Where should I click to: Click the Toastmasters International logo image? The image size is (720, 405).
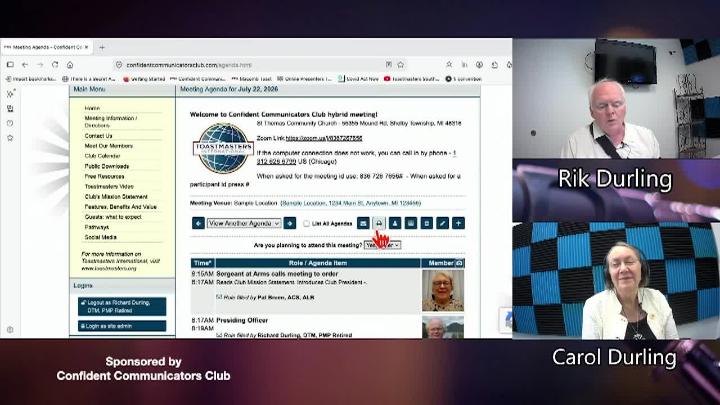click(x=223, y=148)
